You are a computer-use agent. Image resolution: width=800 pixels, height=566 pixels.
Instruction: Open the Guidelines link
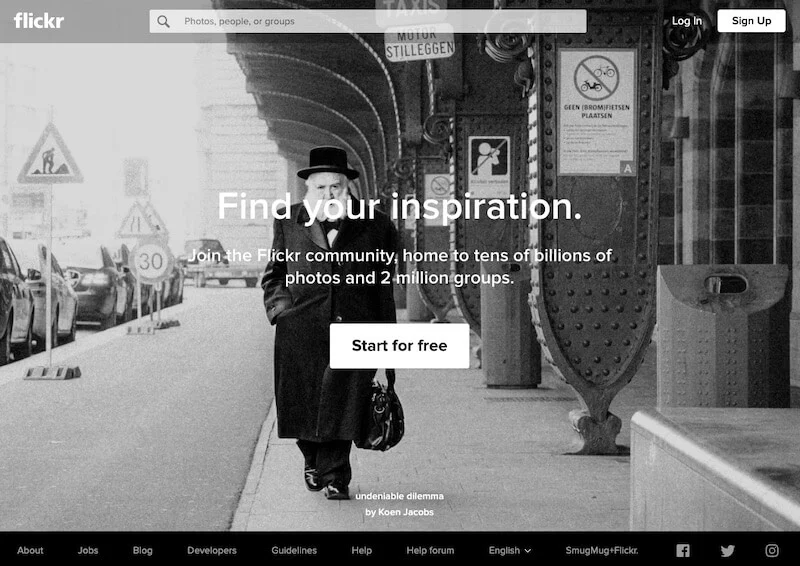pos(294,550)
